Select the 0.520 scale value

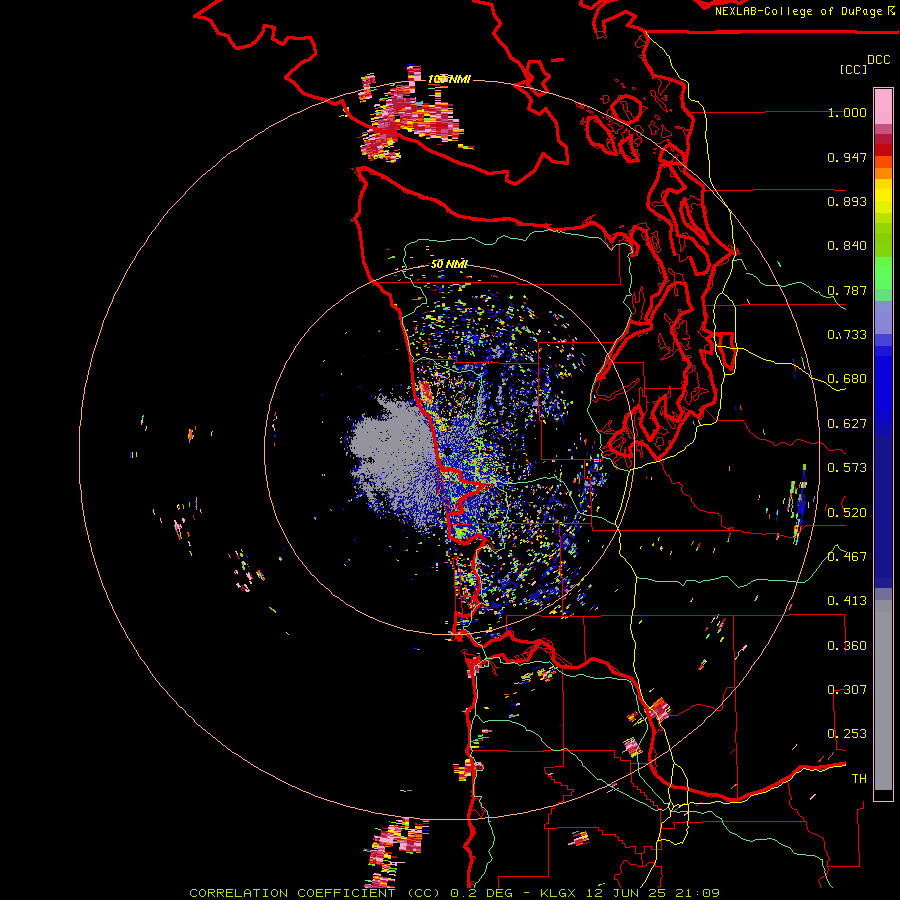click(x=847, y=513)
